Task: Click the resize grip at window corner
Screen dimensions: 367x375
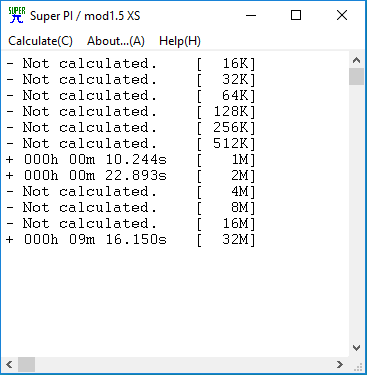Action: point(358,366)
